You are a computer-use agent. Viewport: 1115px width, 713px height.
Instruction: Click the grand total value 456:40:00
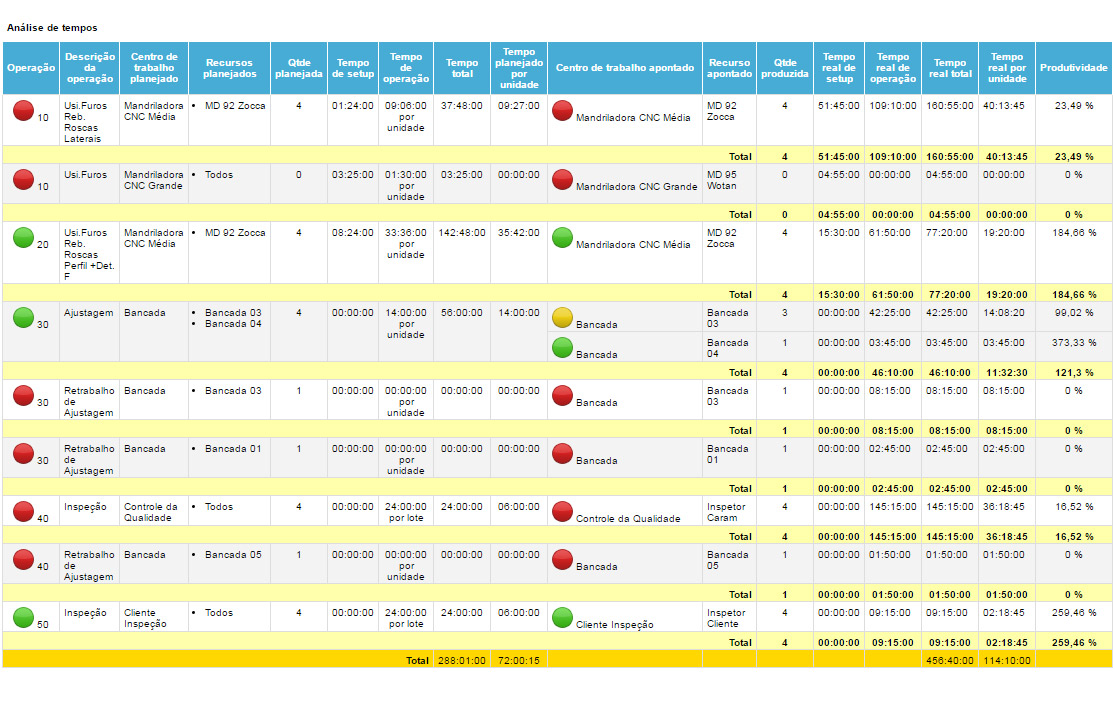(x=949, y=660)
